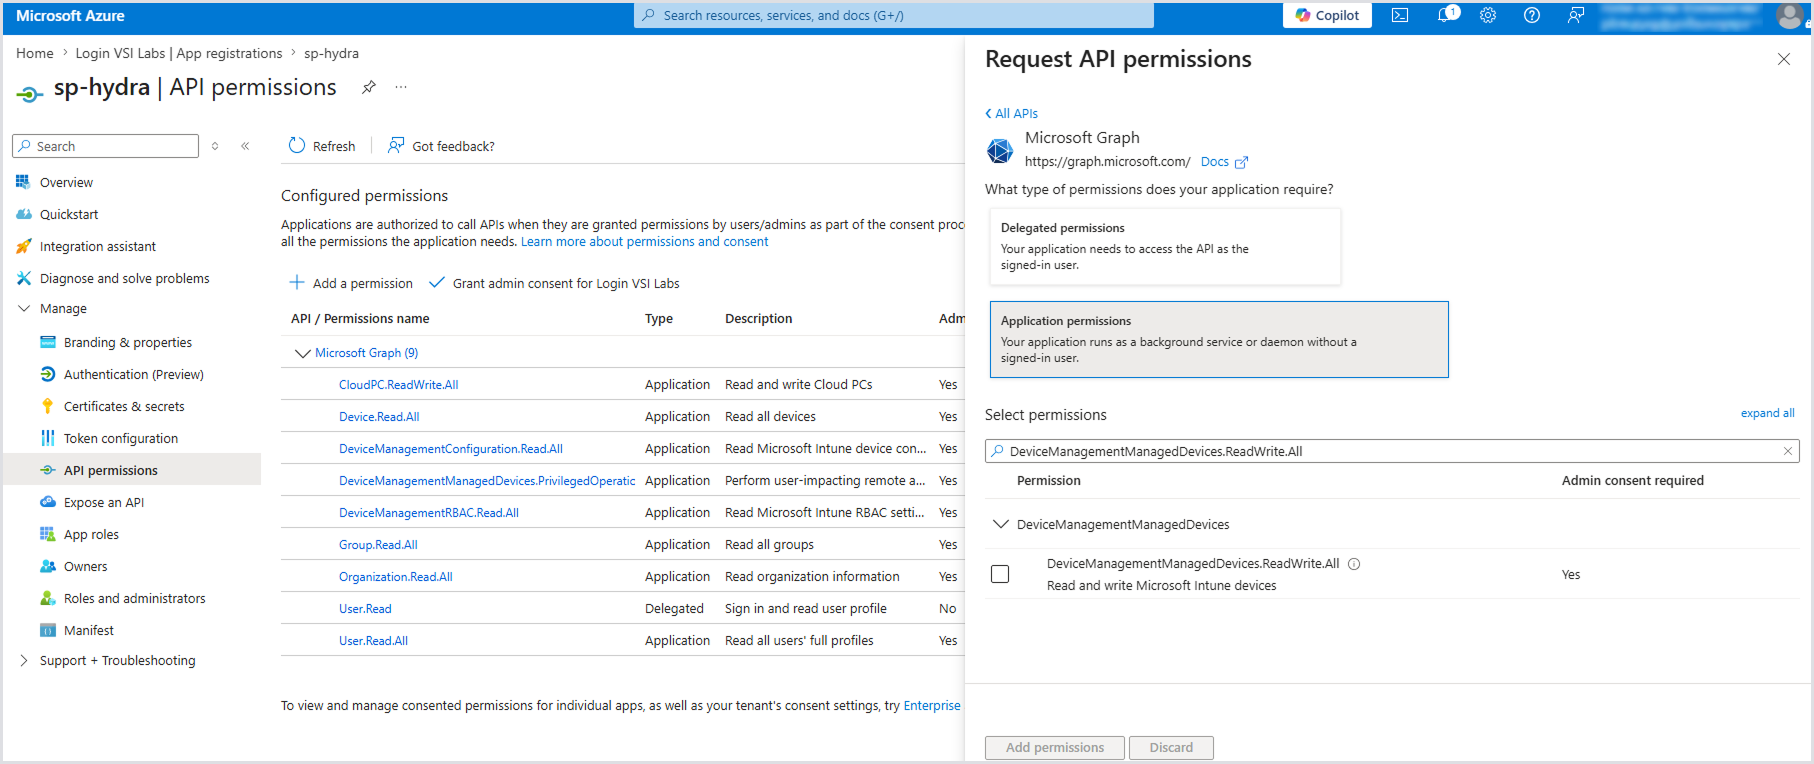The width and height of the screenshot is (1814, 764).
Task: Open the help question mark
Action: [x=1532, y=15]
